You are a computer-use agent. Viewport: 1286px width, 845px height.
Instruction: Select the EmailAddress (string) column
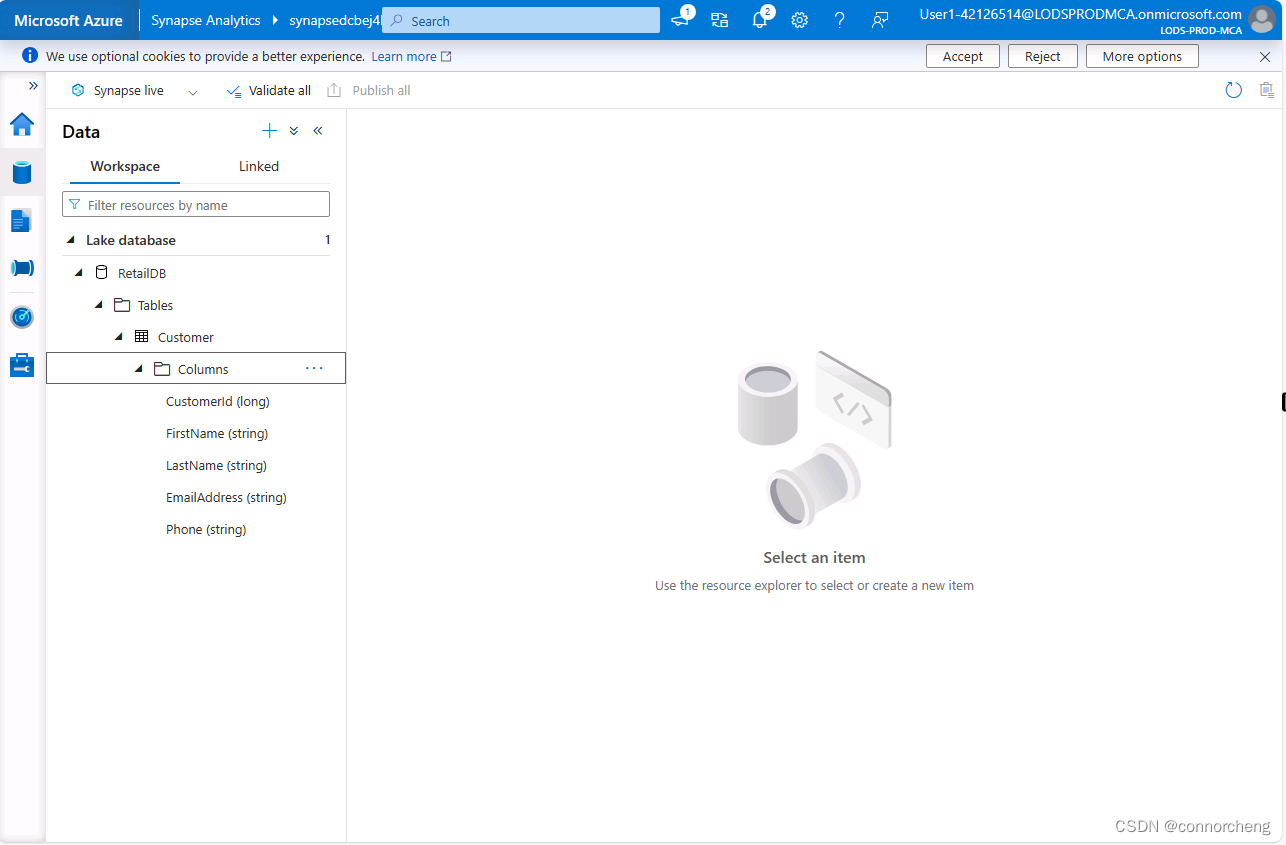[226, 497]
